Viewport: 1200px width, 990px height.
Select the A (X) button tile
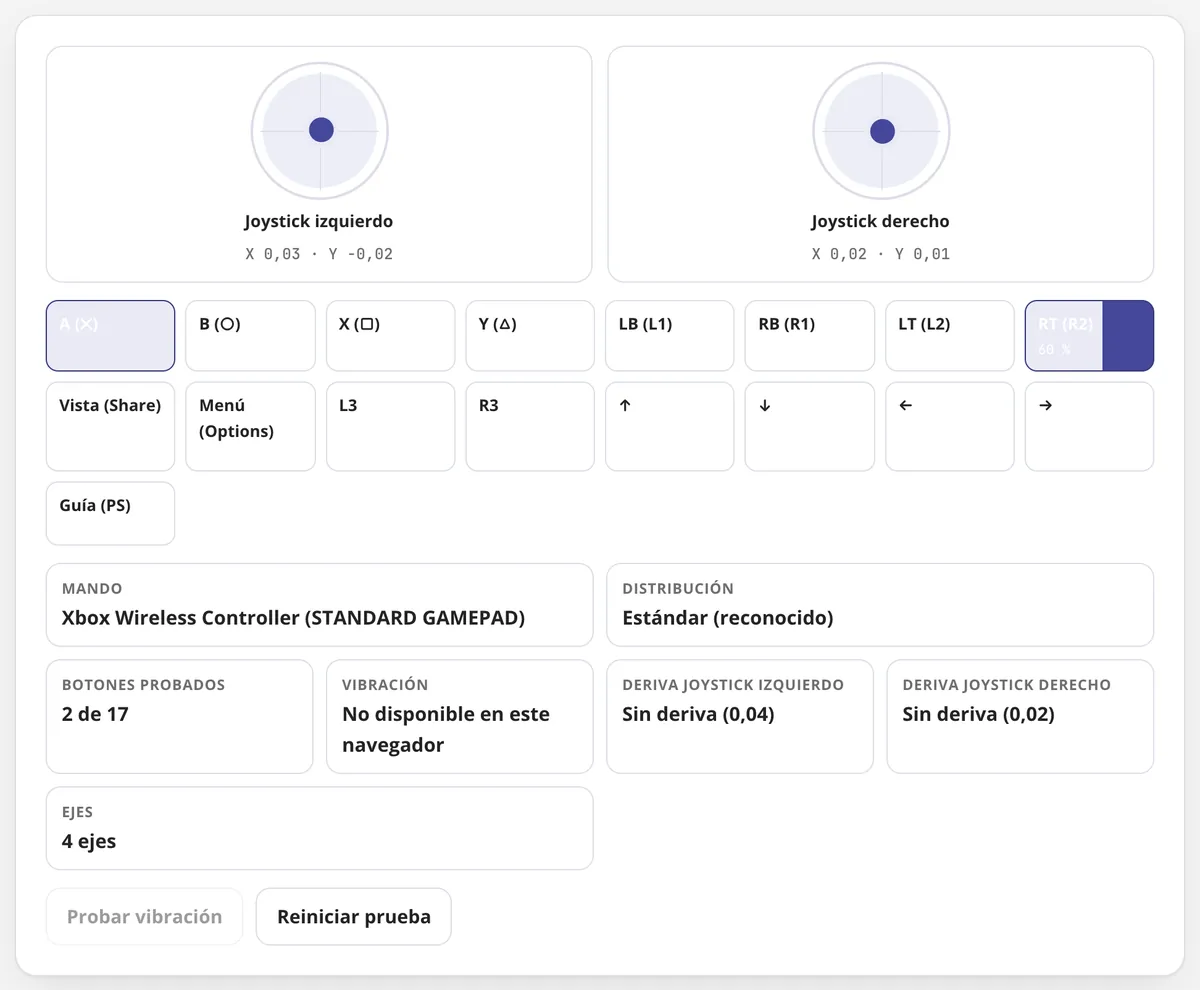(110, 336)
